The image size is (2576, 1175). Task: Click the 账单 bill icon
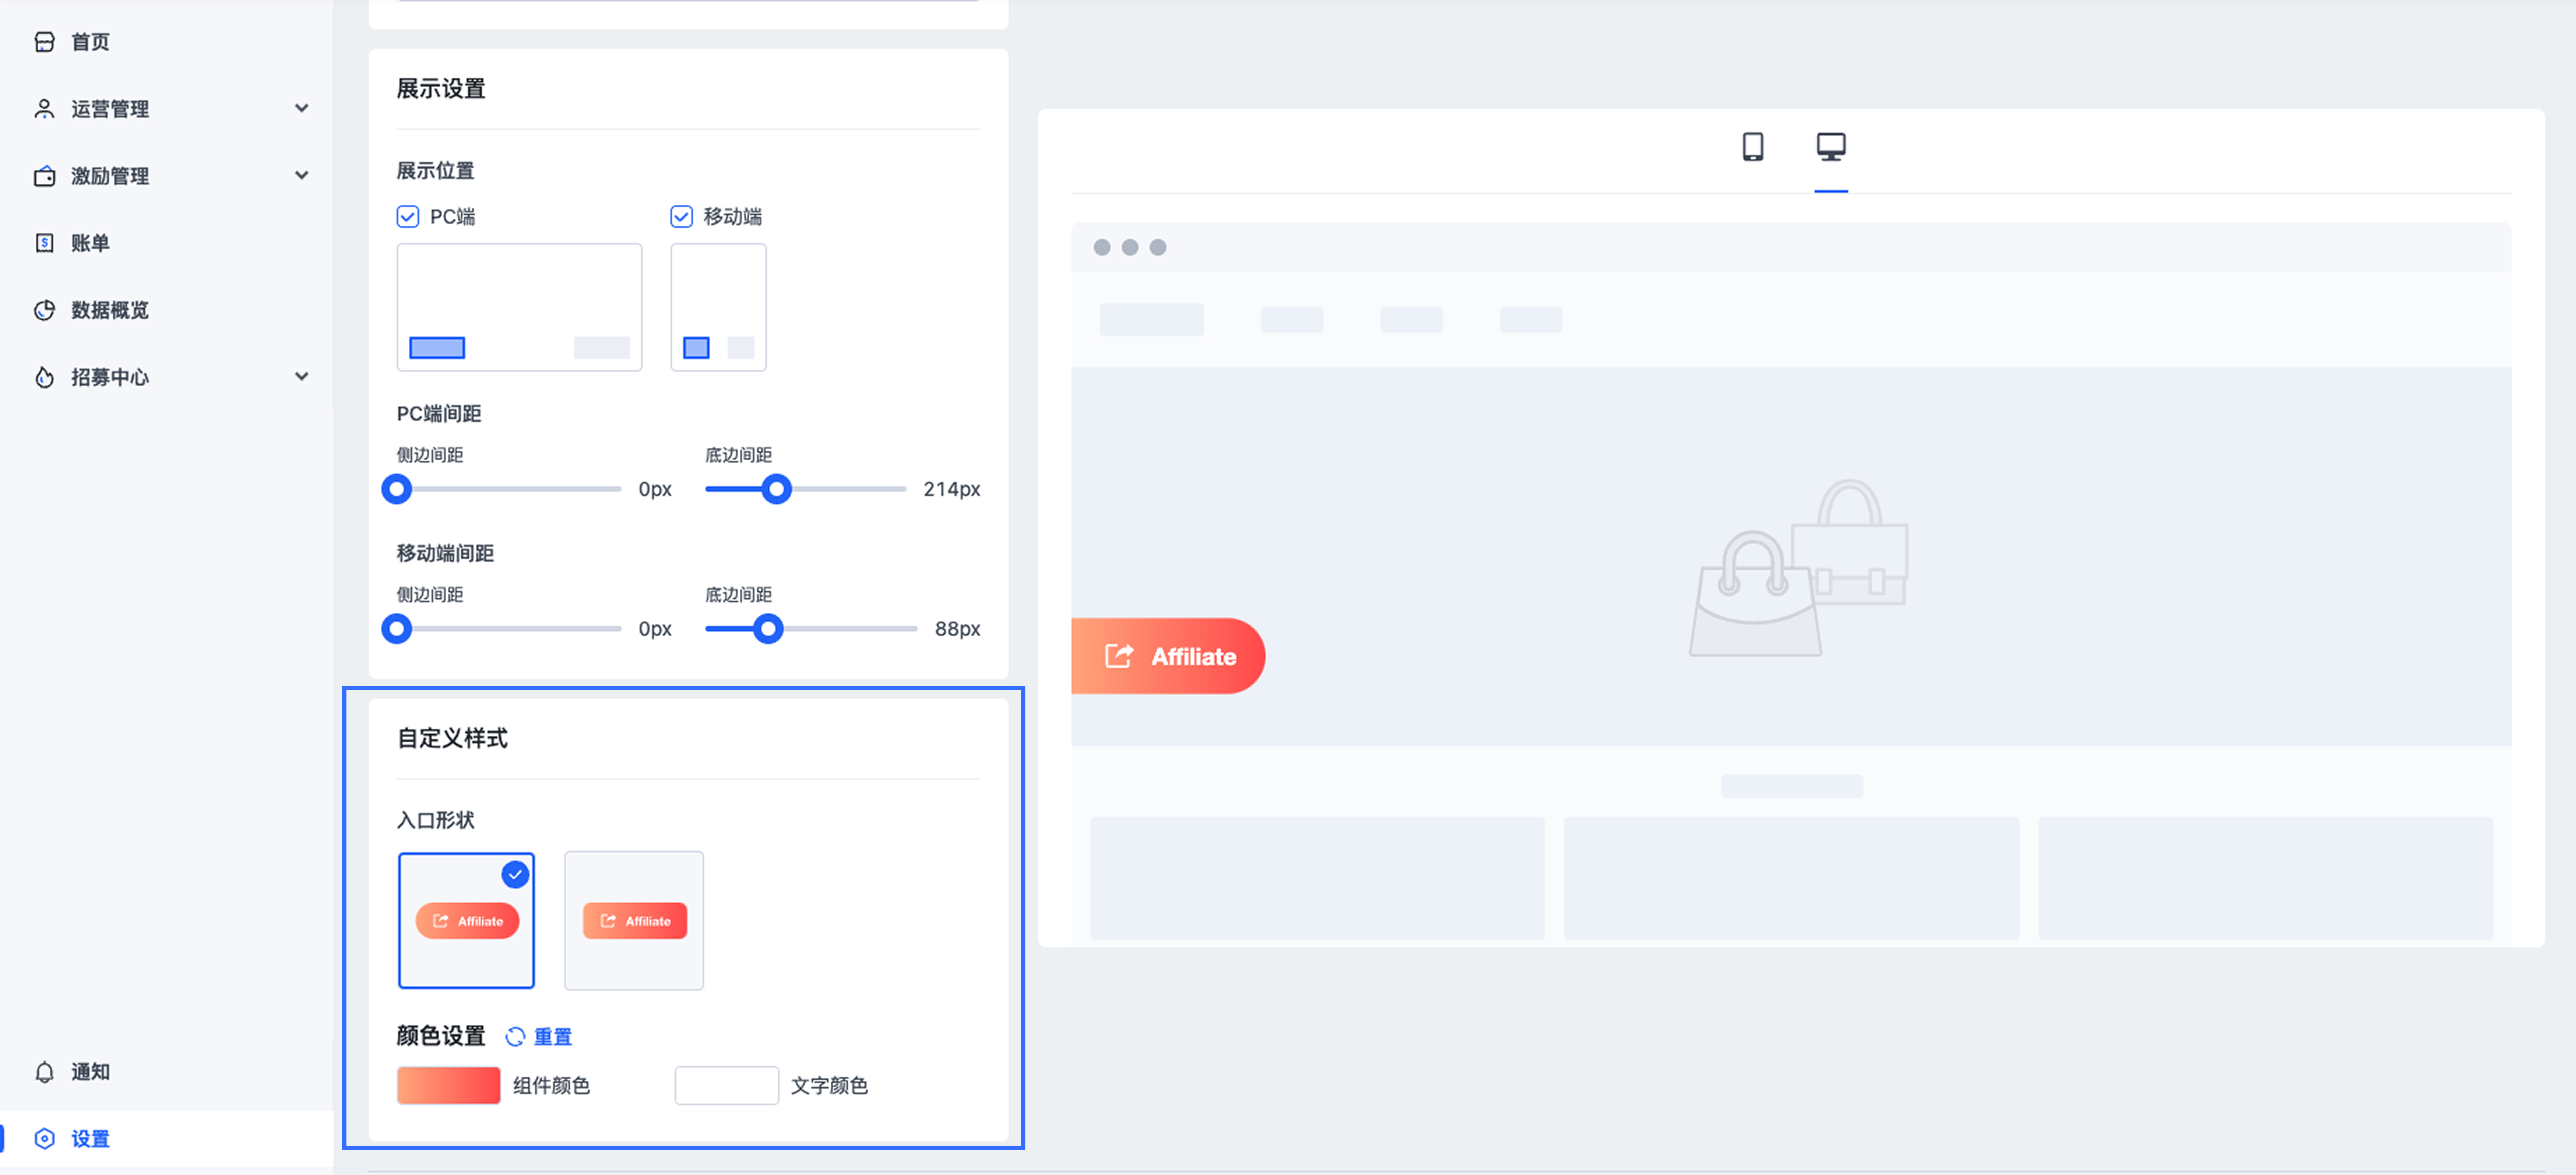tap(44, 243)
